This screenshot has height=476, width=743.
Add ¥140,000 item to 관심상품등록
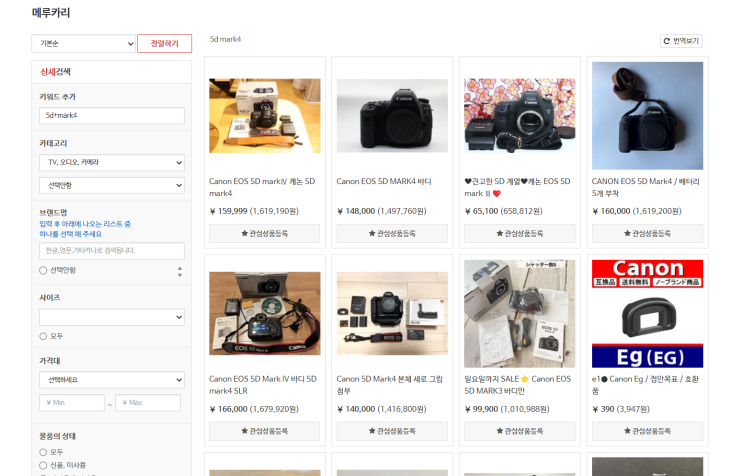pos(392,431)
